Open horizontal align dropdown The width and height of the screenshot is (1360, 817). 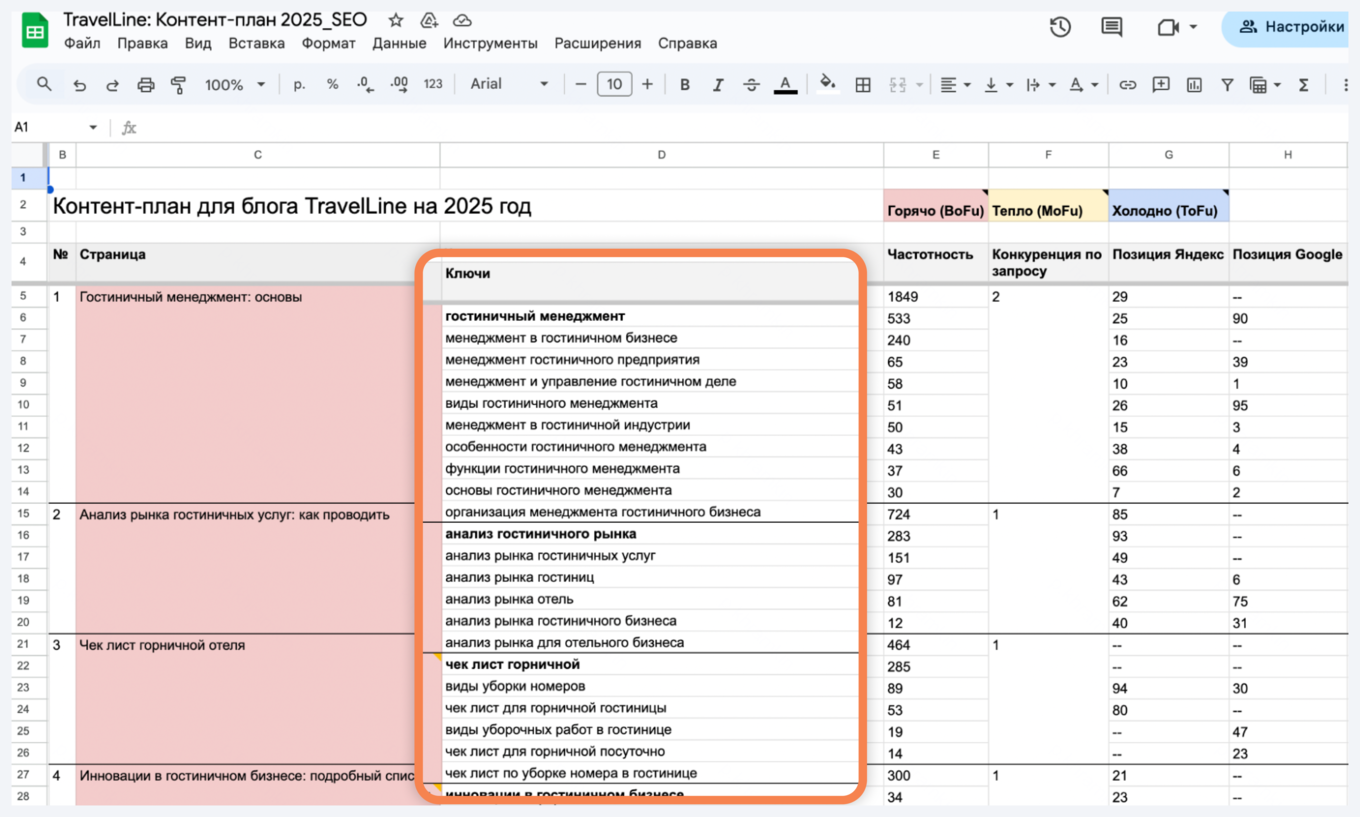956,85
